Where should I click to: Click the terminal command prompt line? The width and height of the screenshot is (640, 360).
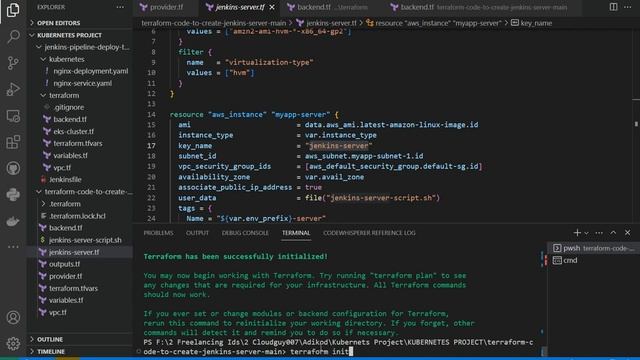[x=339, y=347]
